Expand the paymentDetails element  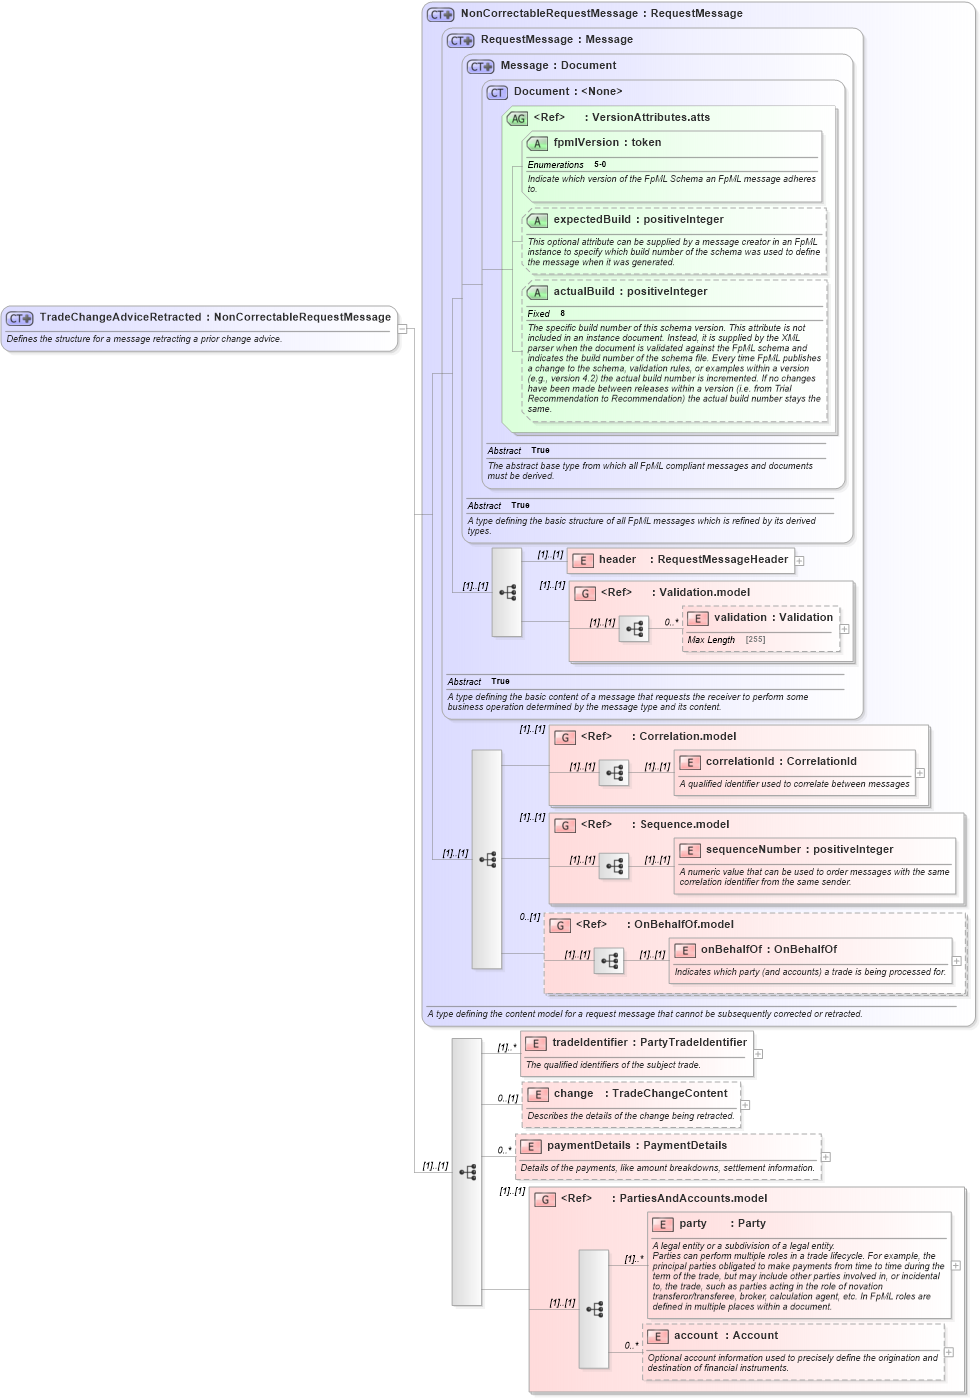(826, 1157)
